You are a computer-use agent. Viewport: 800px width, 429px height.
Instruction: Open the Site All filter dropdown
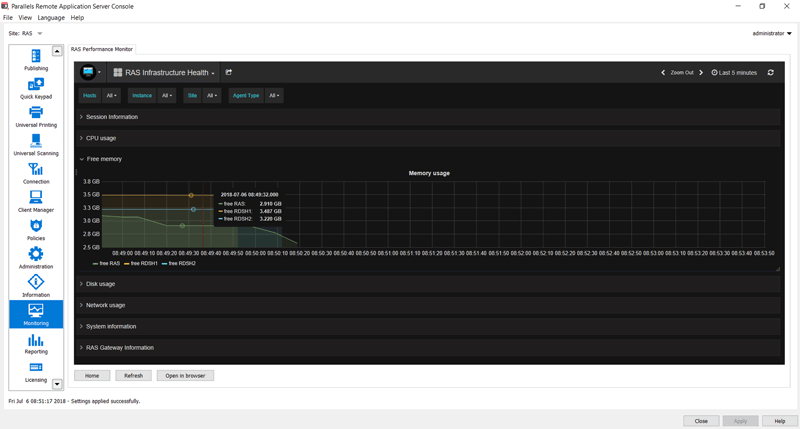tap(212, 95)
